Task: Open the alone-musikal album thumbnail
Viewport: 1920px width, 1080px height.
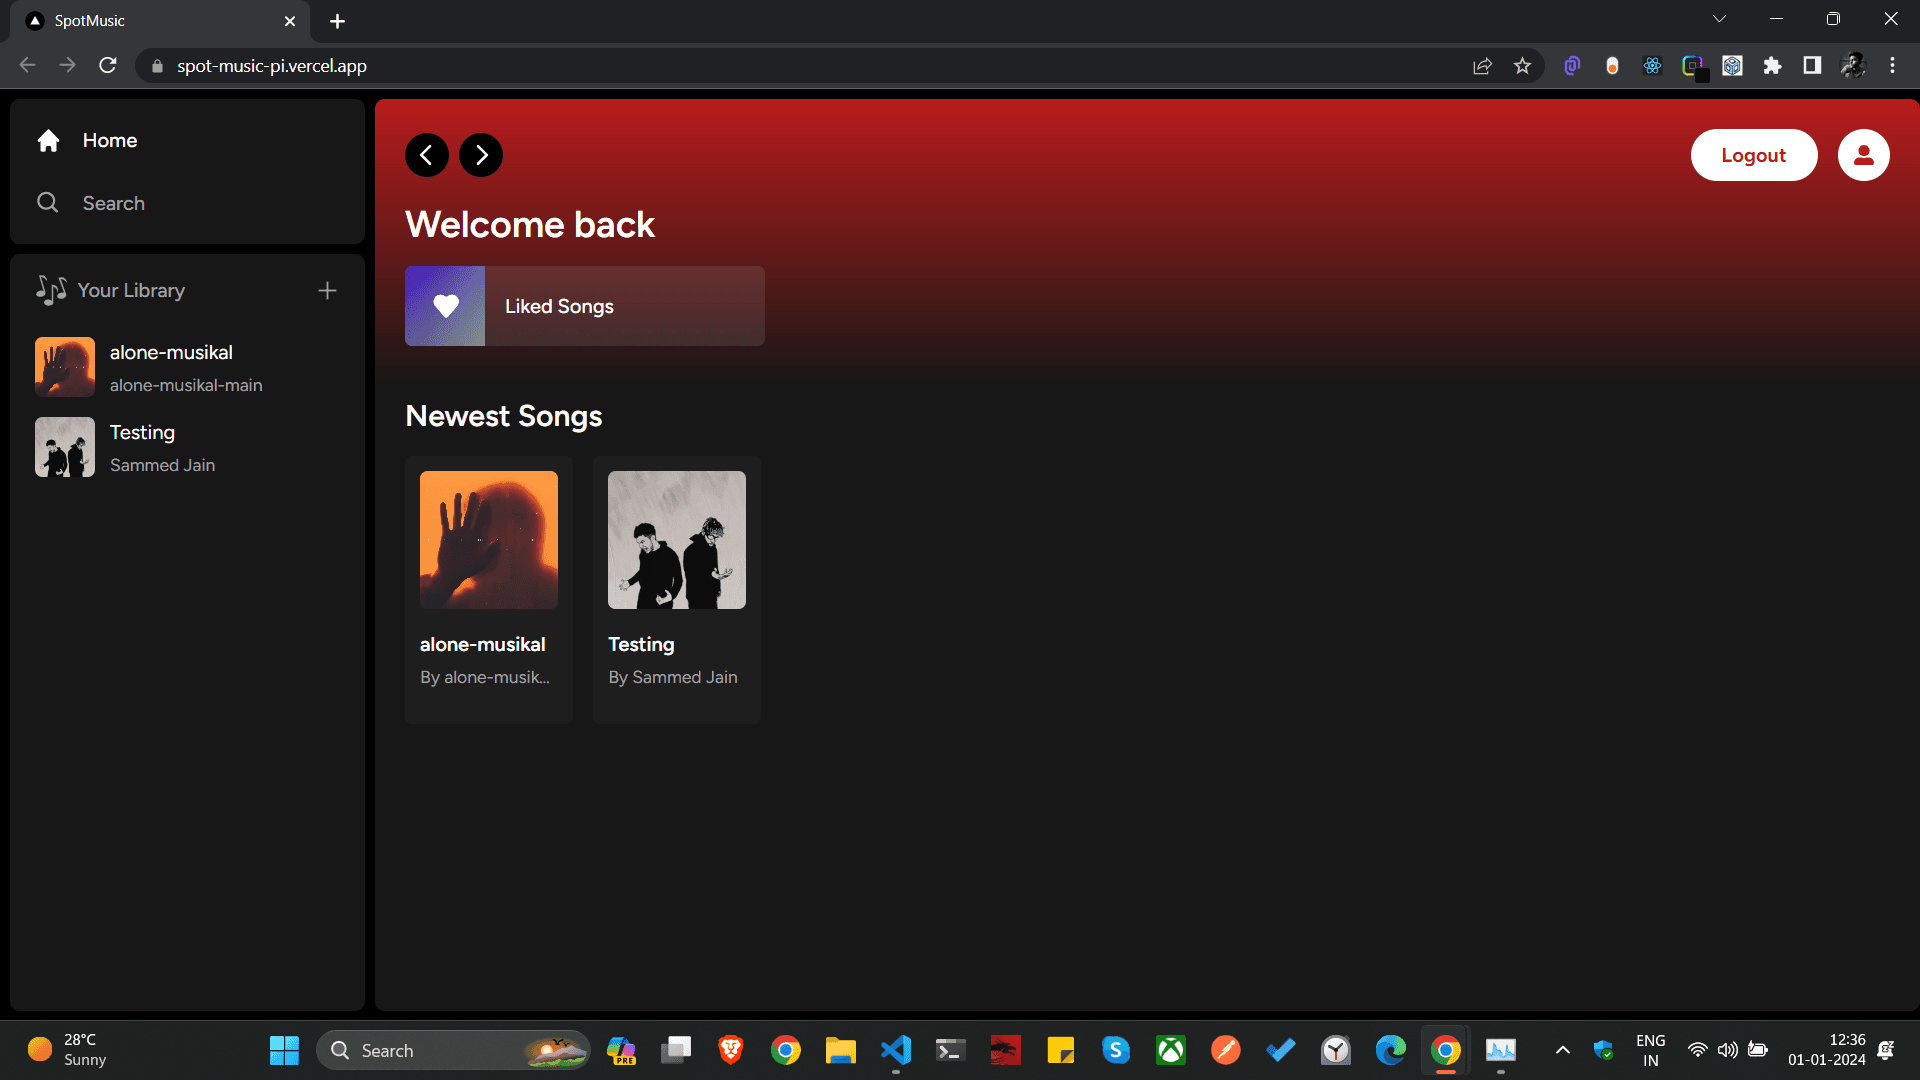Action: pyautogui.click(x=489, y=541)
